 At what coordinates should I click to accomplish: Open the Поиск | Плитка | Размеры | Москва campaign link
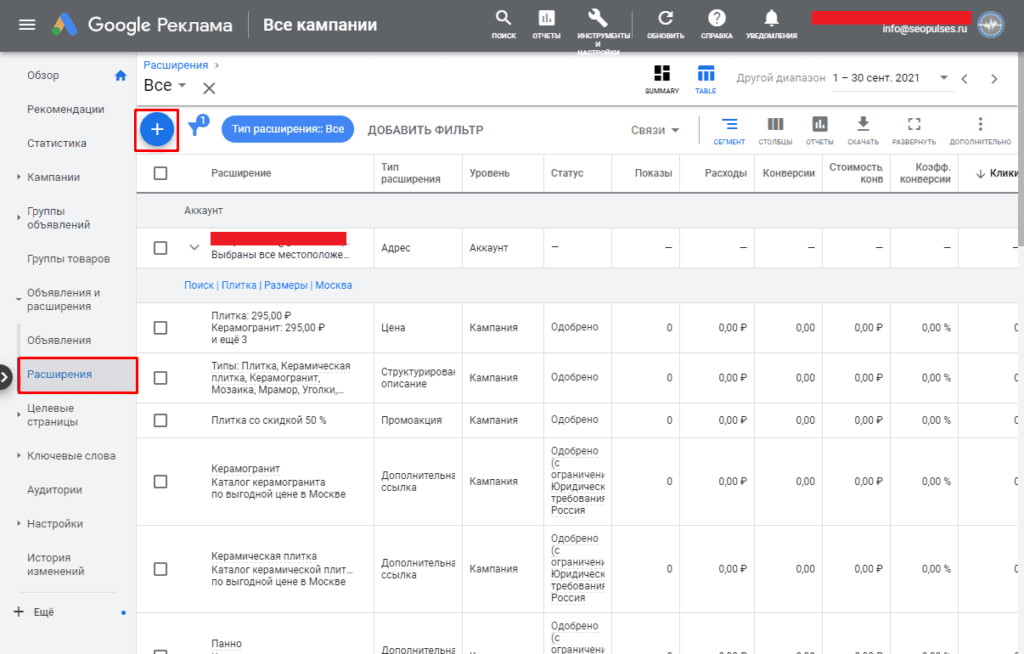(x=268, y=285)
